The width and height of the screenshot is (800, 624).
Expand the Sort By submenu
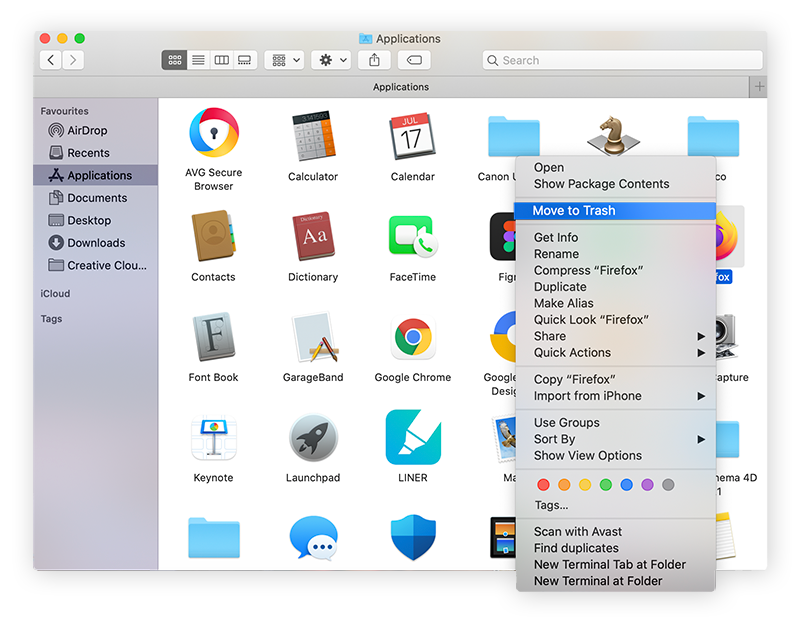(x=615, y=439)
